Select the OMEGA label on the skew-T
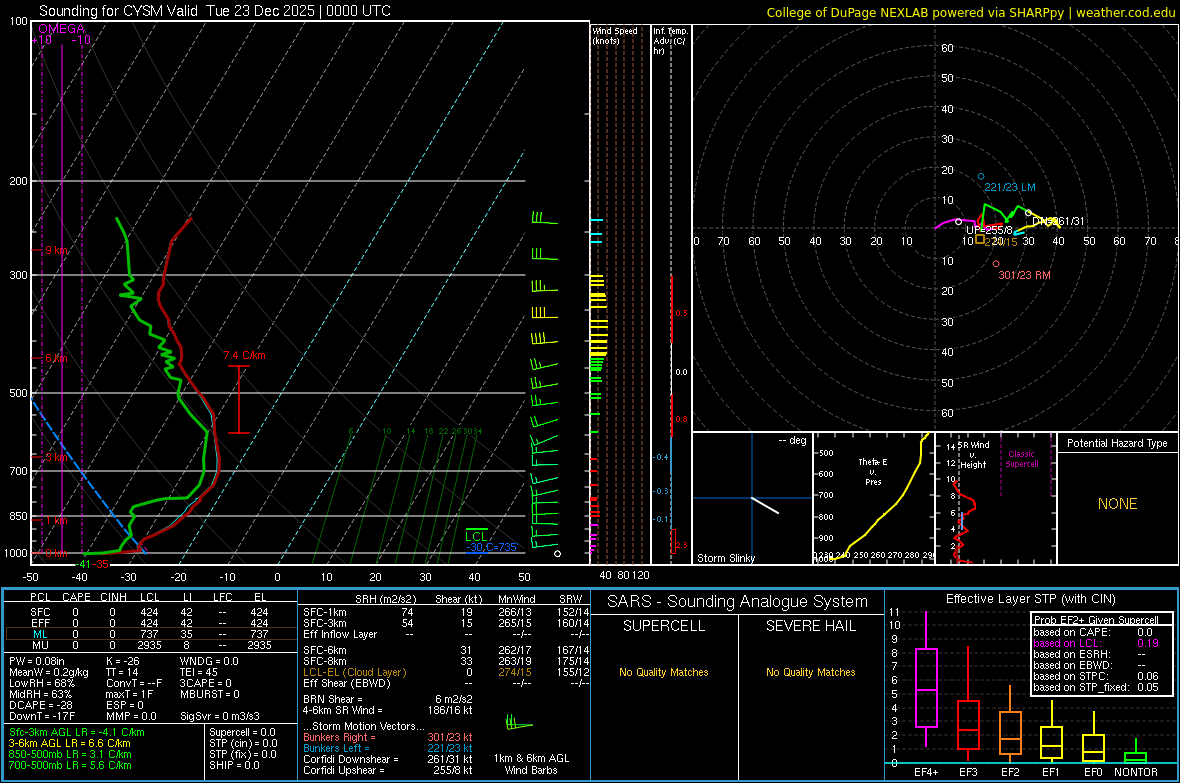Viewport: 1180px width, 783px height. [x=62, y=29]
